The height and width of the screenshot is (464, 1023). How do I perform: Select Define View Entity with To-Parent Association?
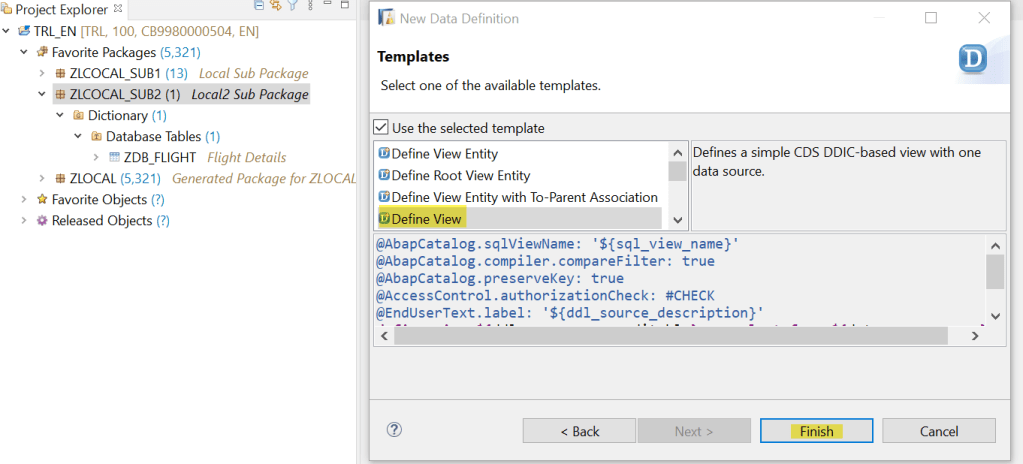[524, 197]
